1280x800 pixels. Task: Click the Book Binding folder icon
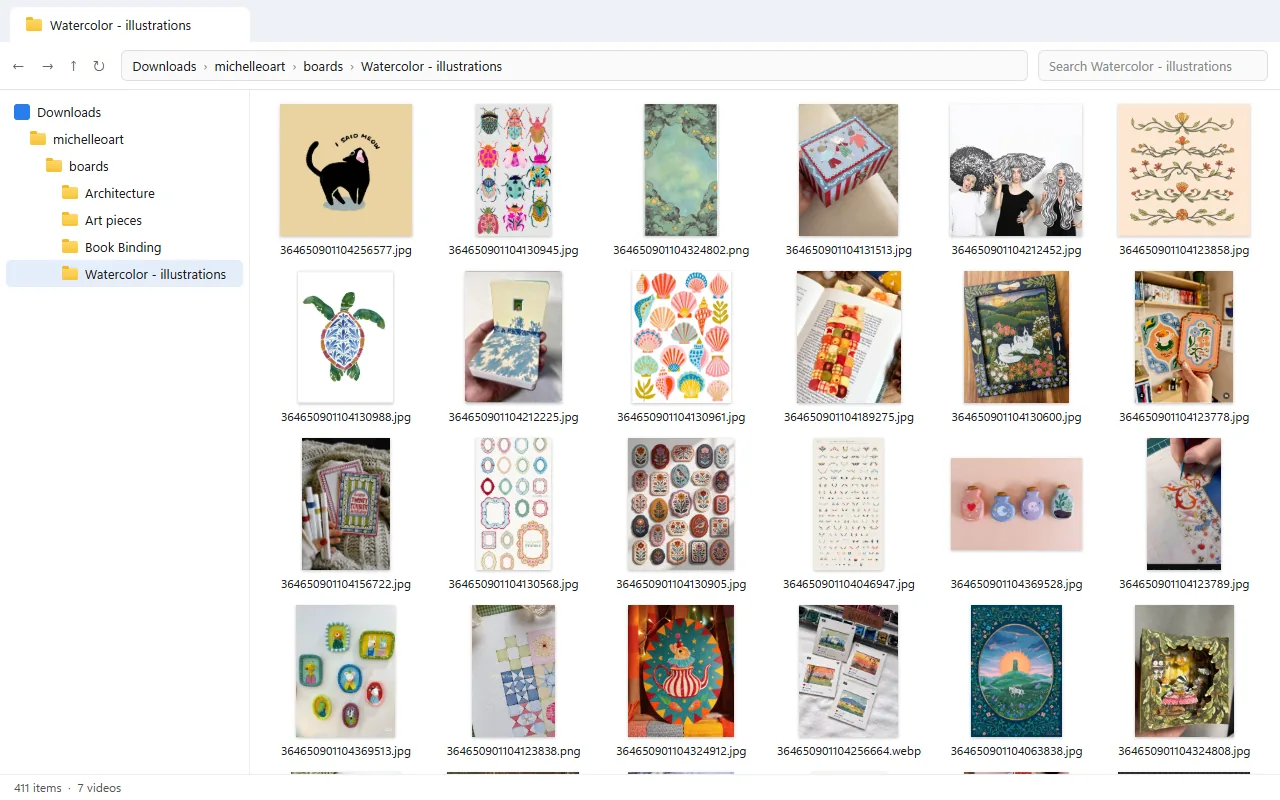(70, 247)
